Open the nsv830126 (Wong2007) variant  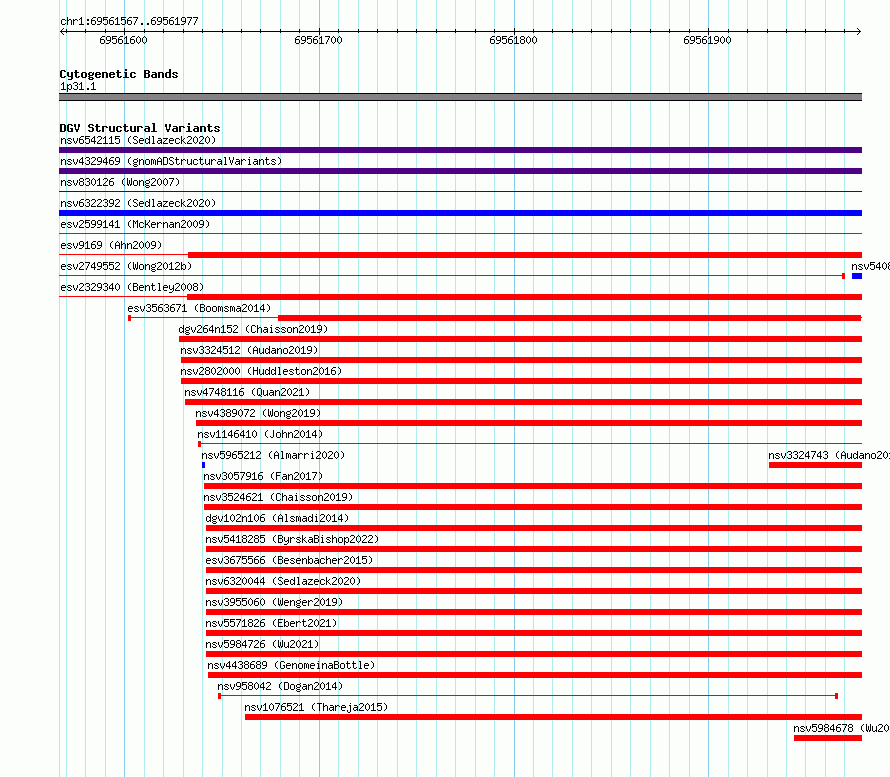click(120, 182)
